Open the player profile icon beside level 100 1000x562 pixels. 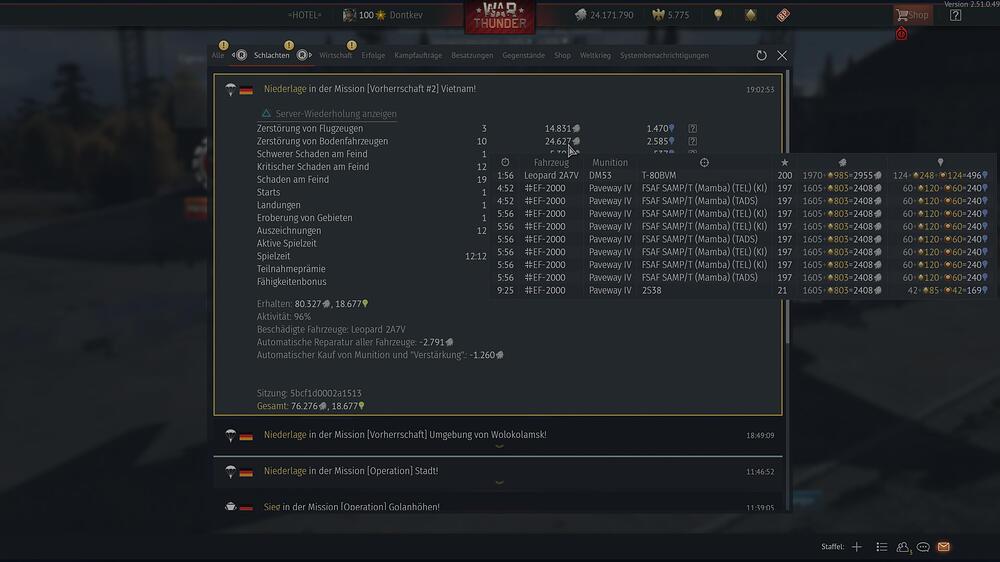point(349,15)
